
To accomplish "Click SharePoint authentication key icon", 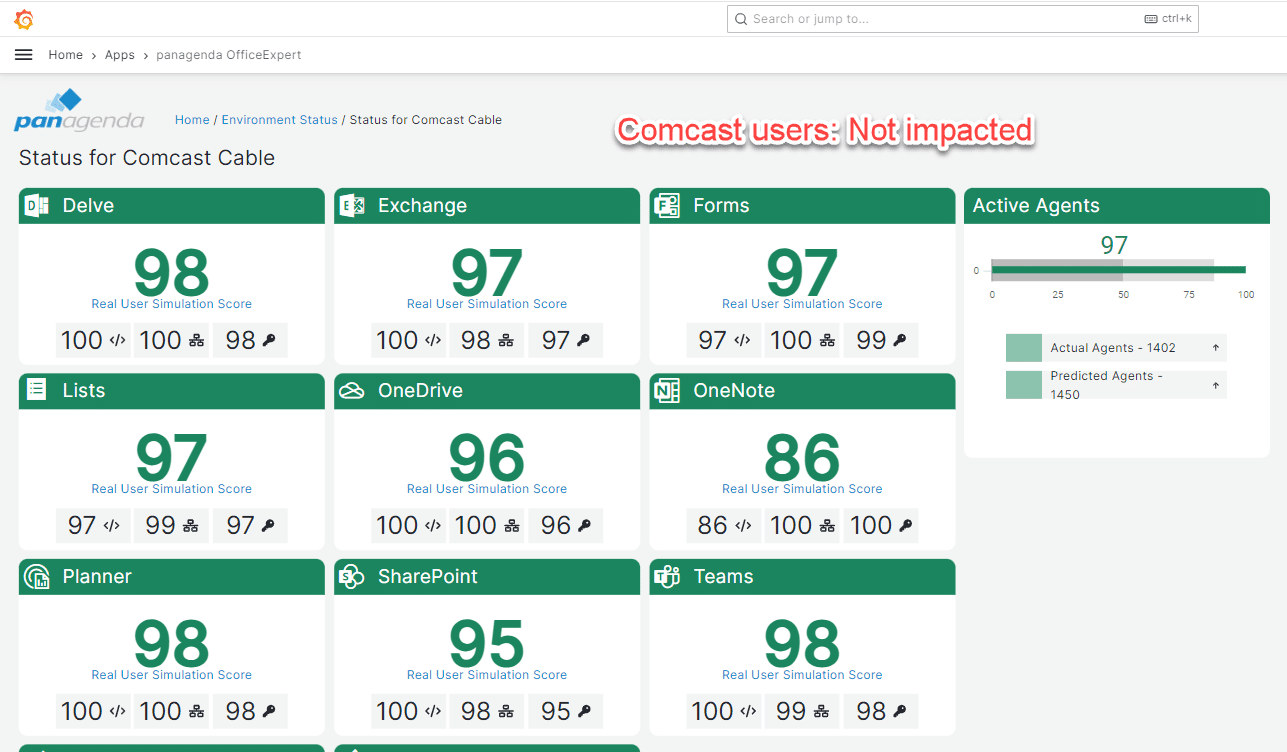I will pyautogui.click(x=584, y=711).
